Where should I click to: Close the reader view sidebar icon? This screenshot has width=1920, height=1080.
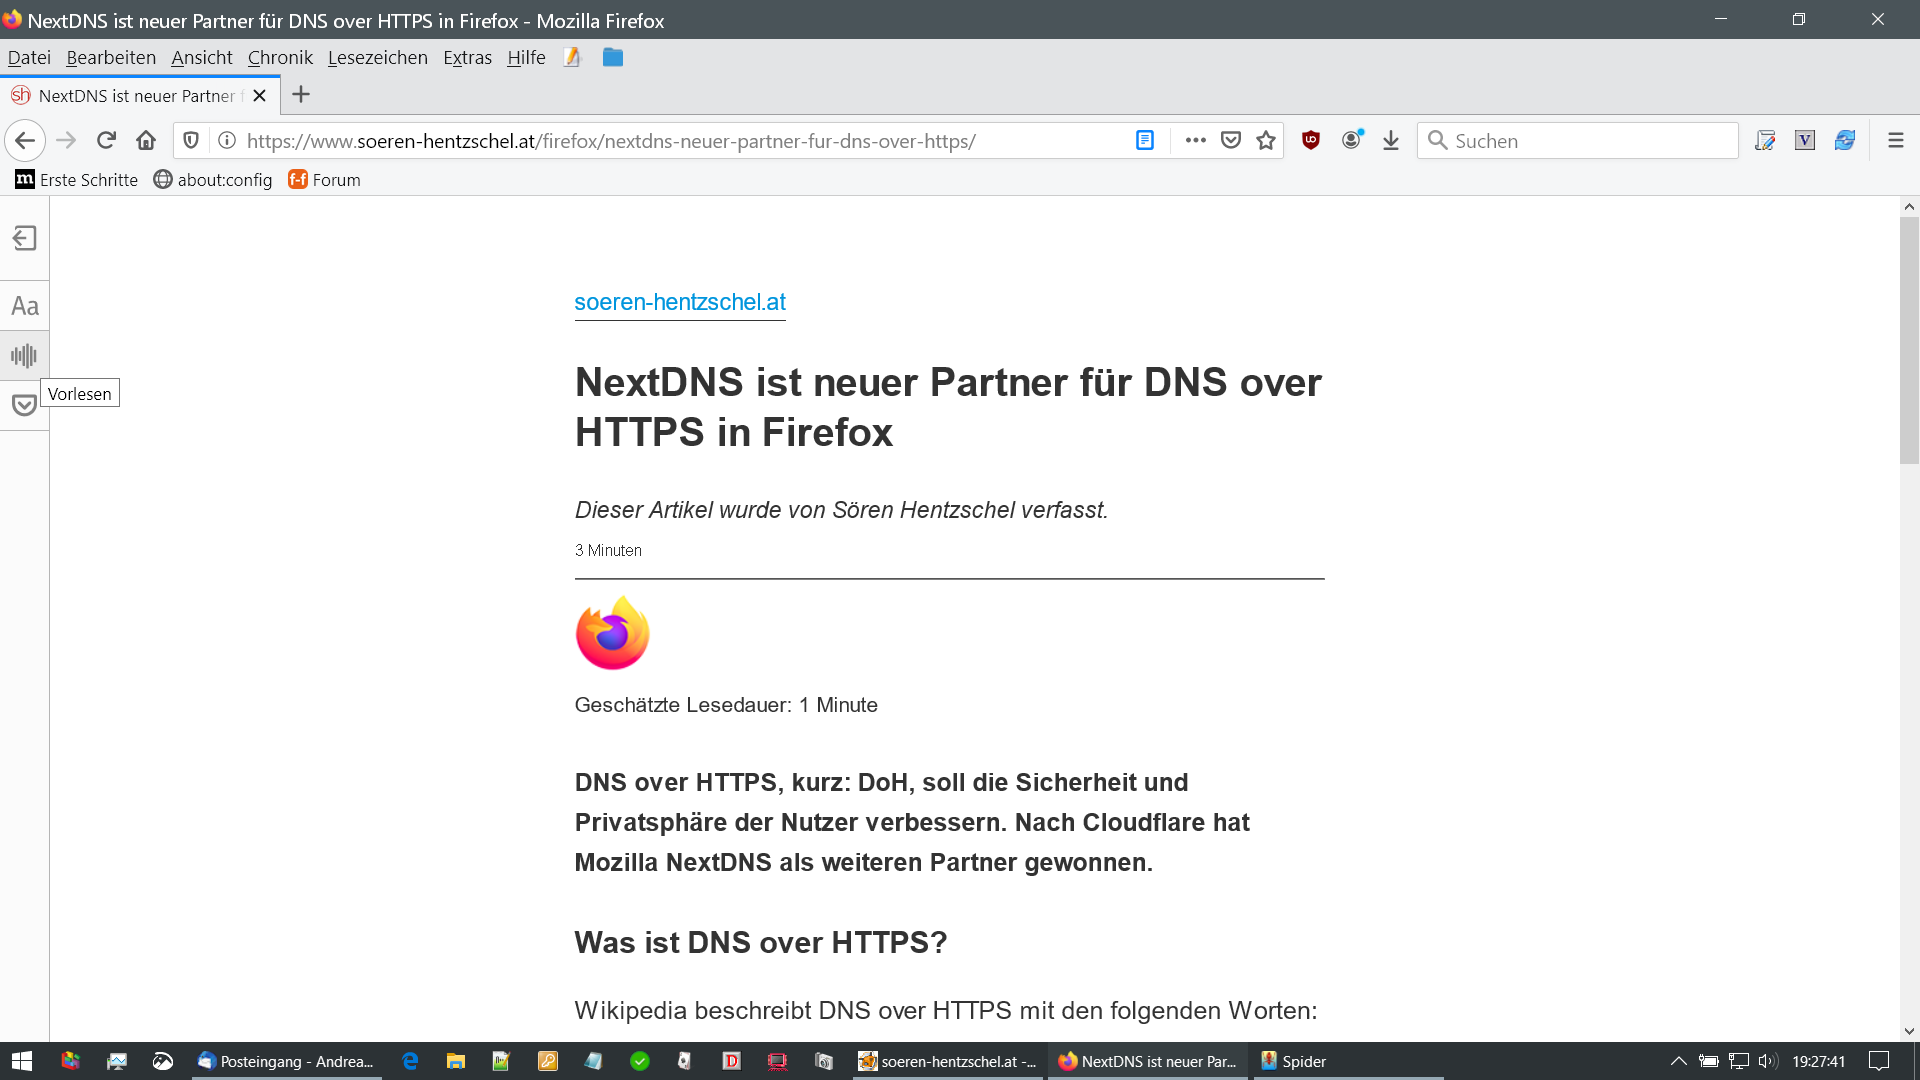tap(24, 238)
